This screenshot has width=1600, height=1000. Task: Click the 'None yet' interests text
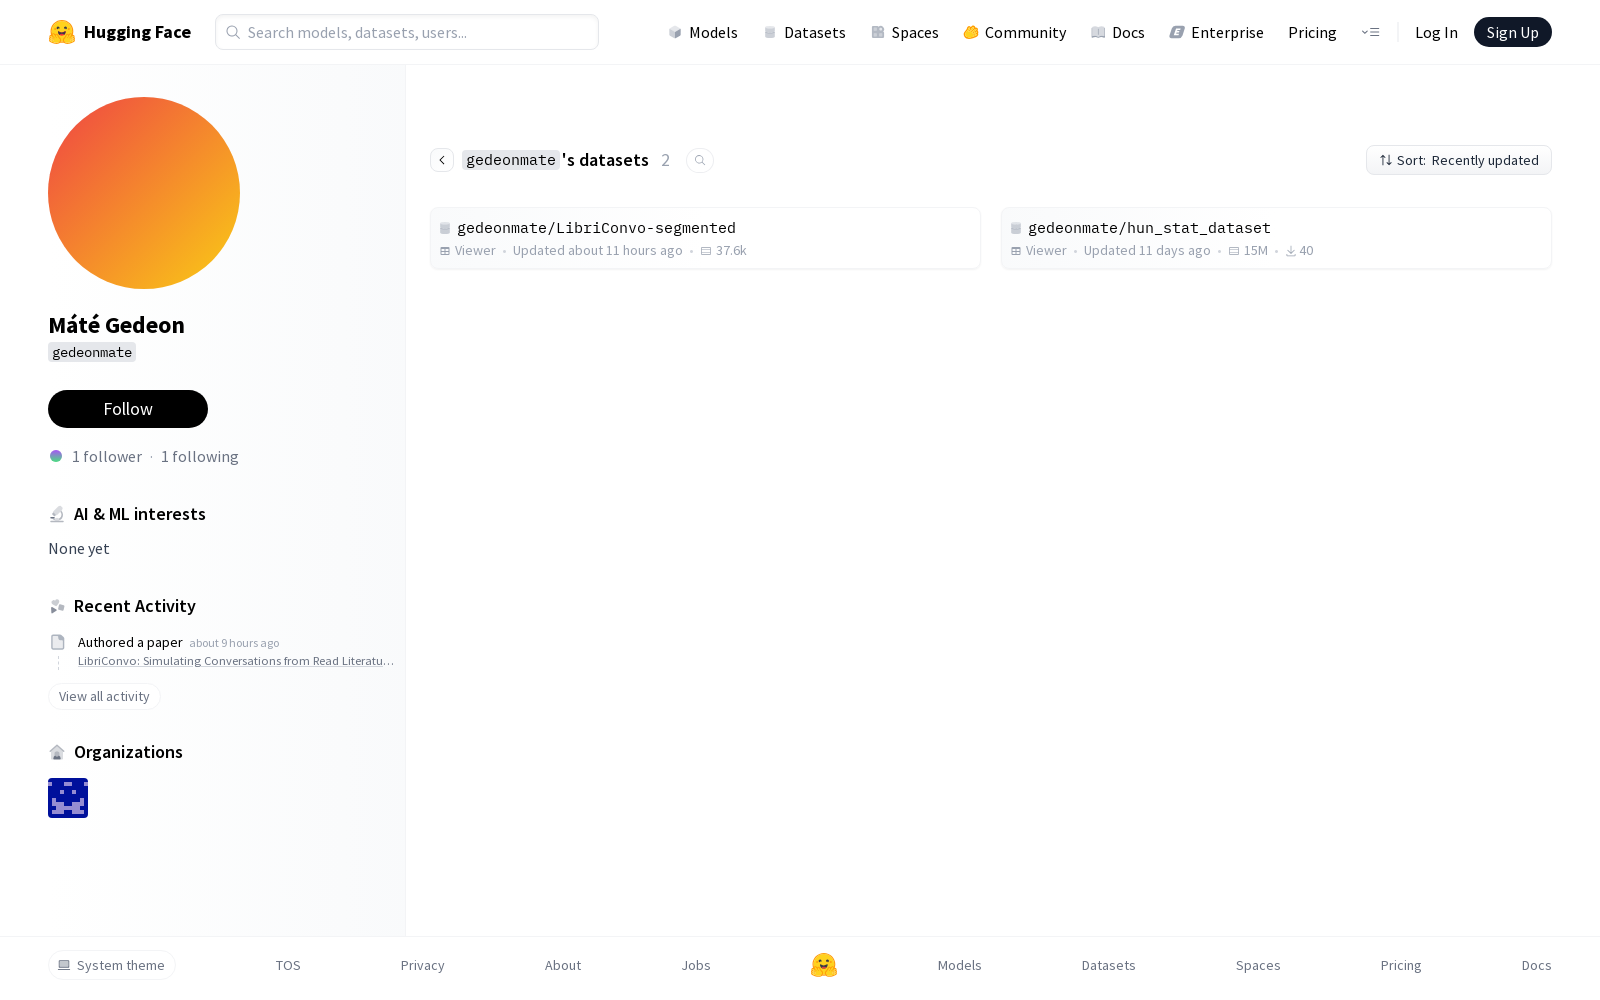pos(79,549)
